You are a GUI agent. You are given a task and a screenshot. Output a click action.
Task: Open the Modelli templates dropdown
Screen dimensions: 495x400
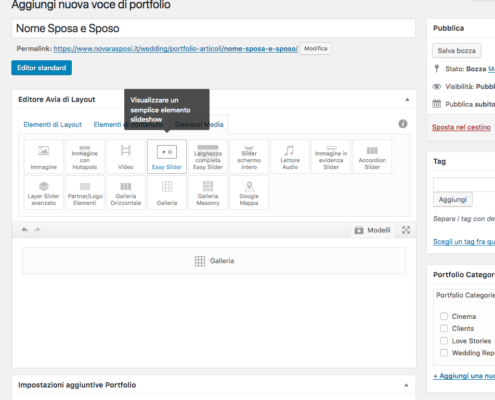373,230
